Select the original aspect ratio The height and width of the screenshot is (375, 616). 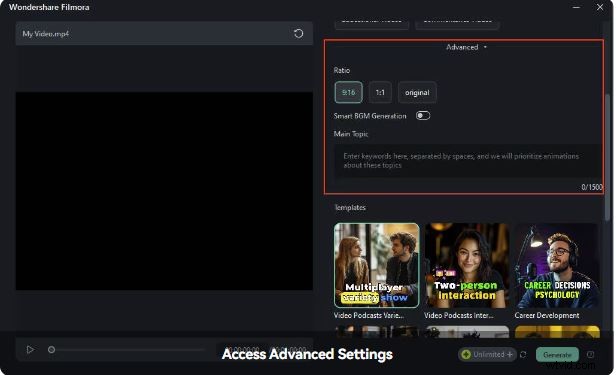(417, 93)
